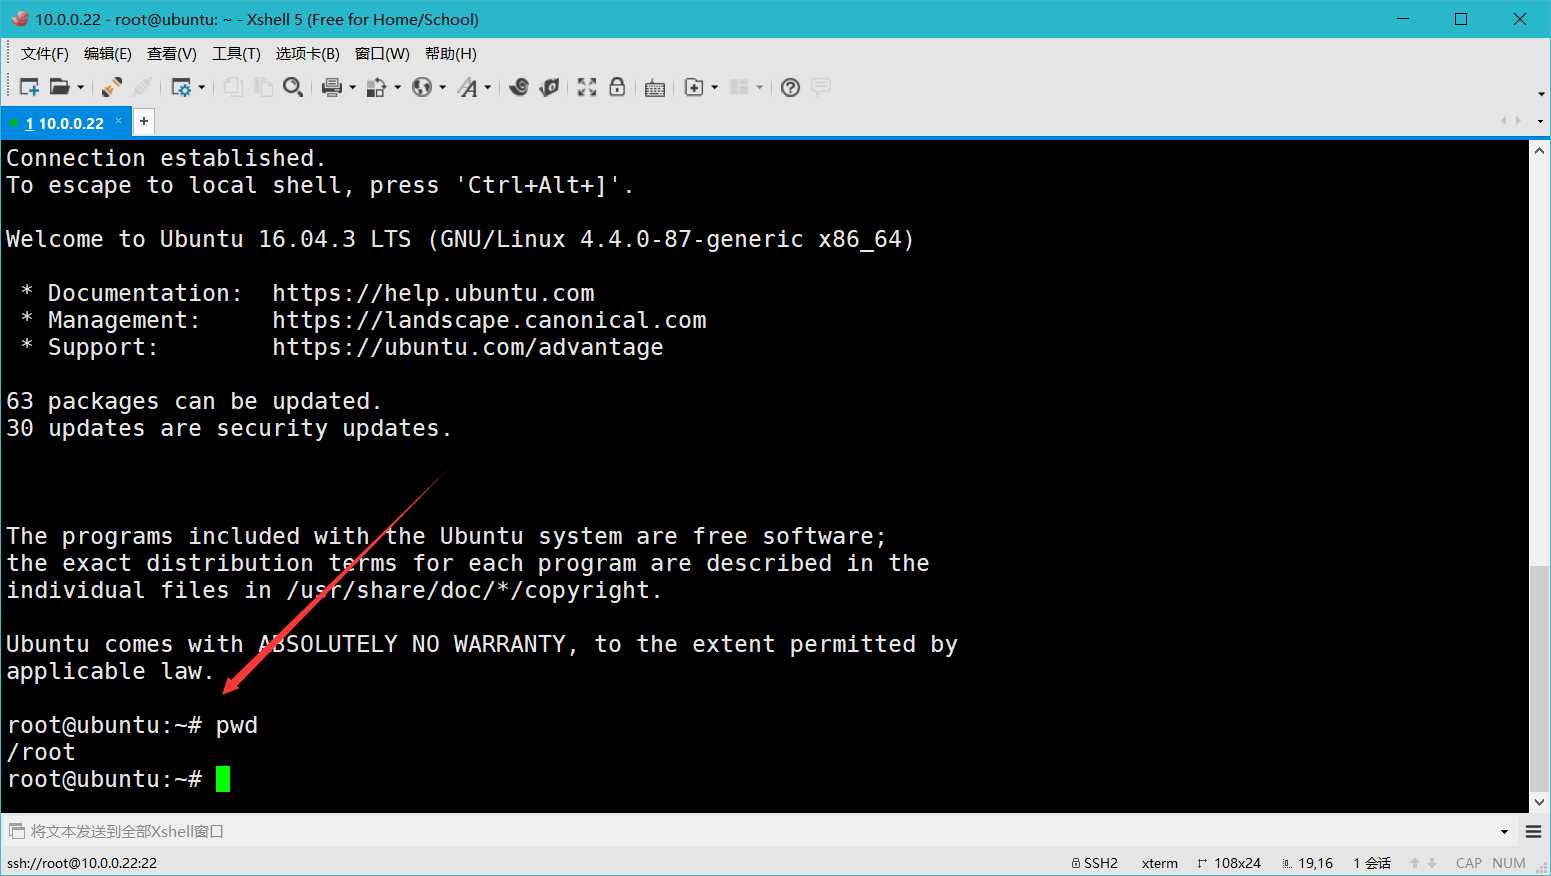Screen dimensions: 1551x876
Task: Click the SSH2 status bar indicator
Action: tap(1094, 863)
